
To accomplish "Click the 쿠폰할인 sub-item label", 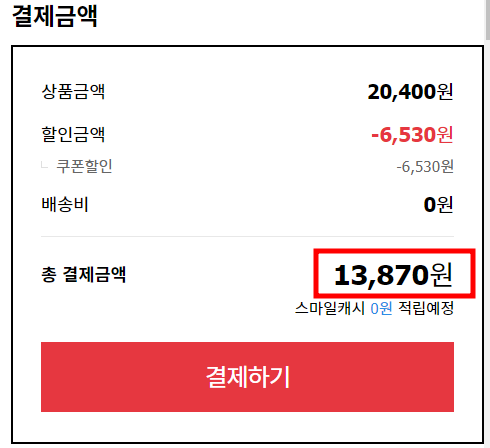I will tap(84, 166).
